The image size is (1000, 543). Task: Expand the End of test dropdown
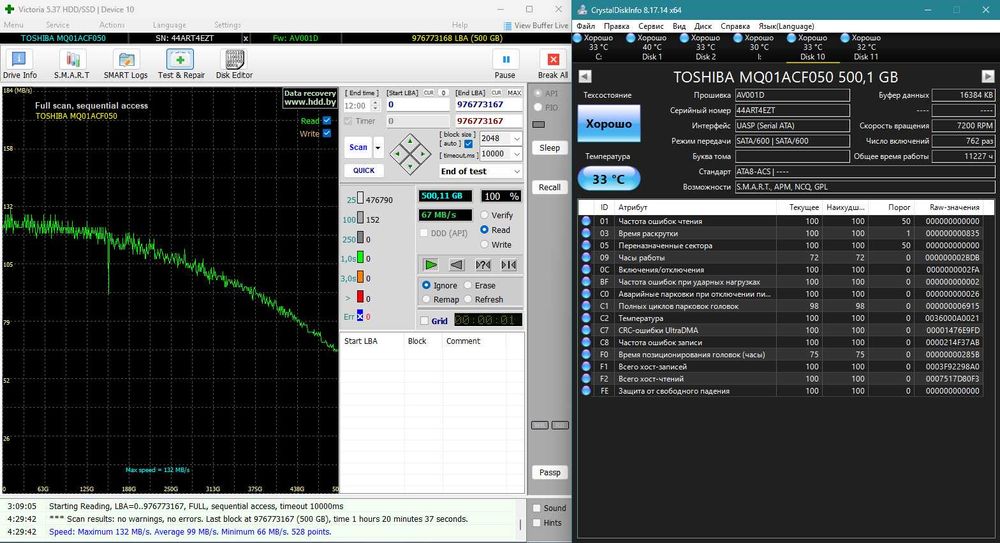[515, 171]
